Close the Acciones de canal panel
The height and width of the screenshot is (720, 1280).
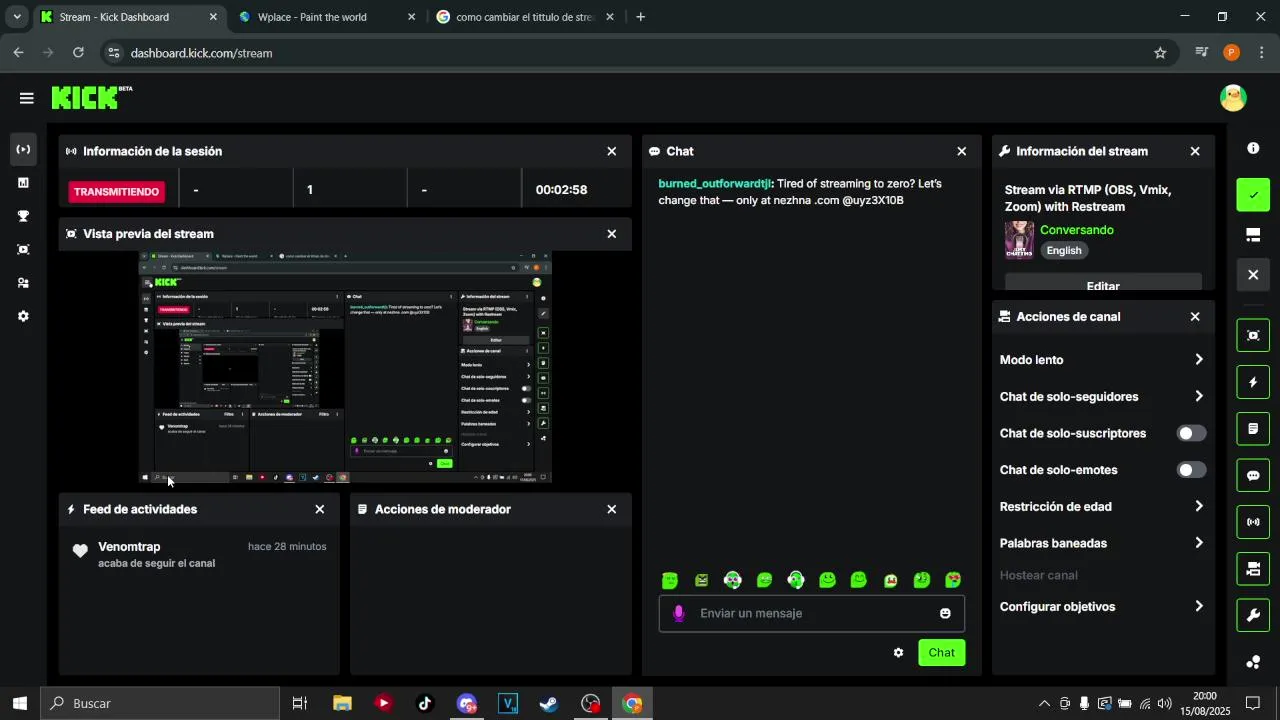point(1195,316)
